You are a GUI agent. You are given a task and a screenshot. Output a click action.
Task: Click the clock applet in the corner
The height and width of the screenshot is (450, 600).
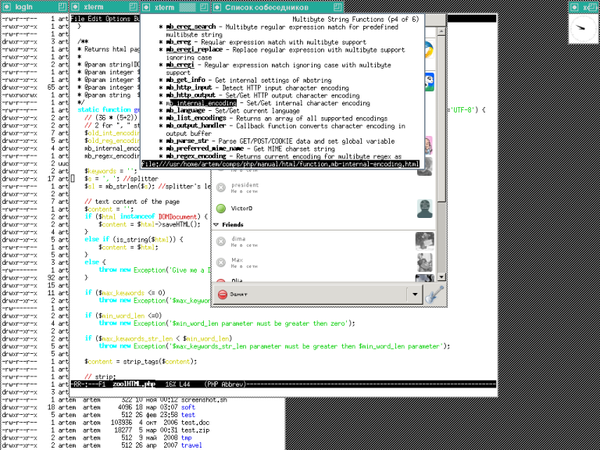click(x=581, y=28)
